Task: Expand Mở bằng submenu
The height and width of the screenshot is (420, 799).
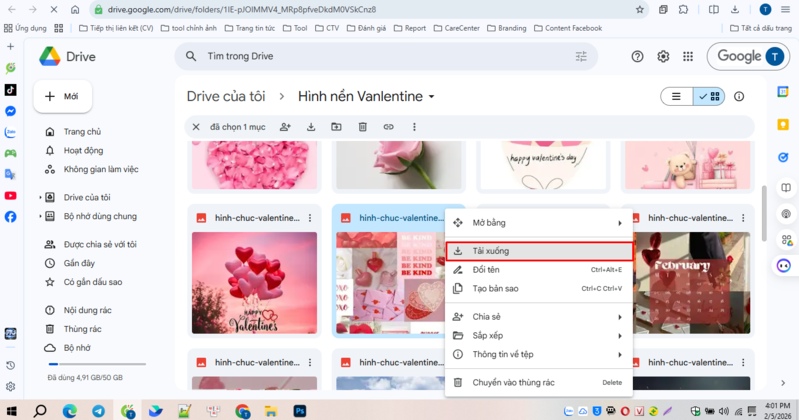Action: 539,223
